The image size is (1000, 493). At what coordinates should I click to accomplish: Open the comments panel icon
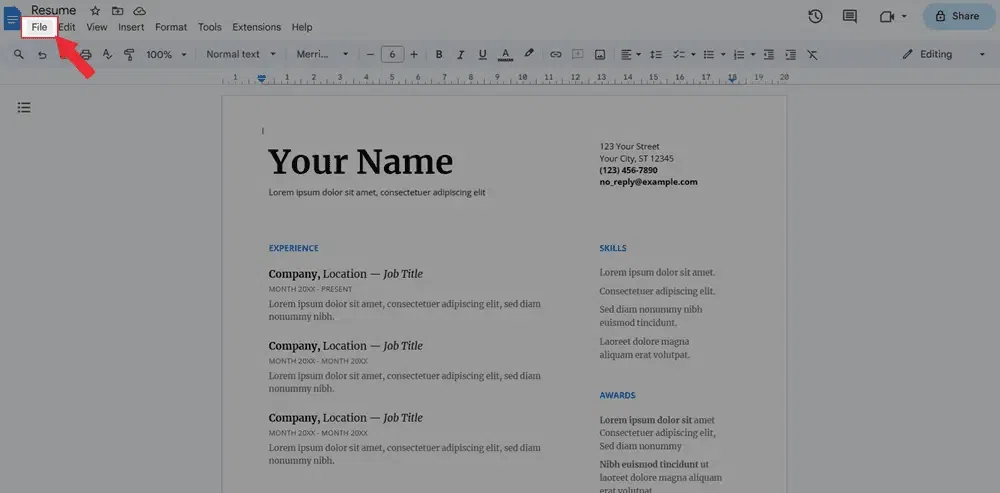coord(849,17)
